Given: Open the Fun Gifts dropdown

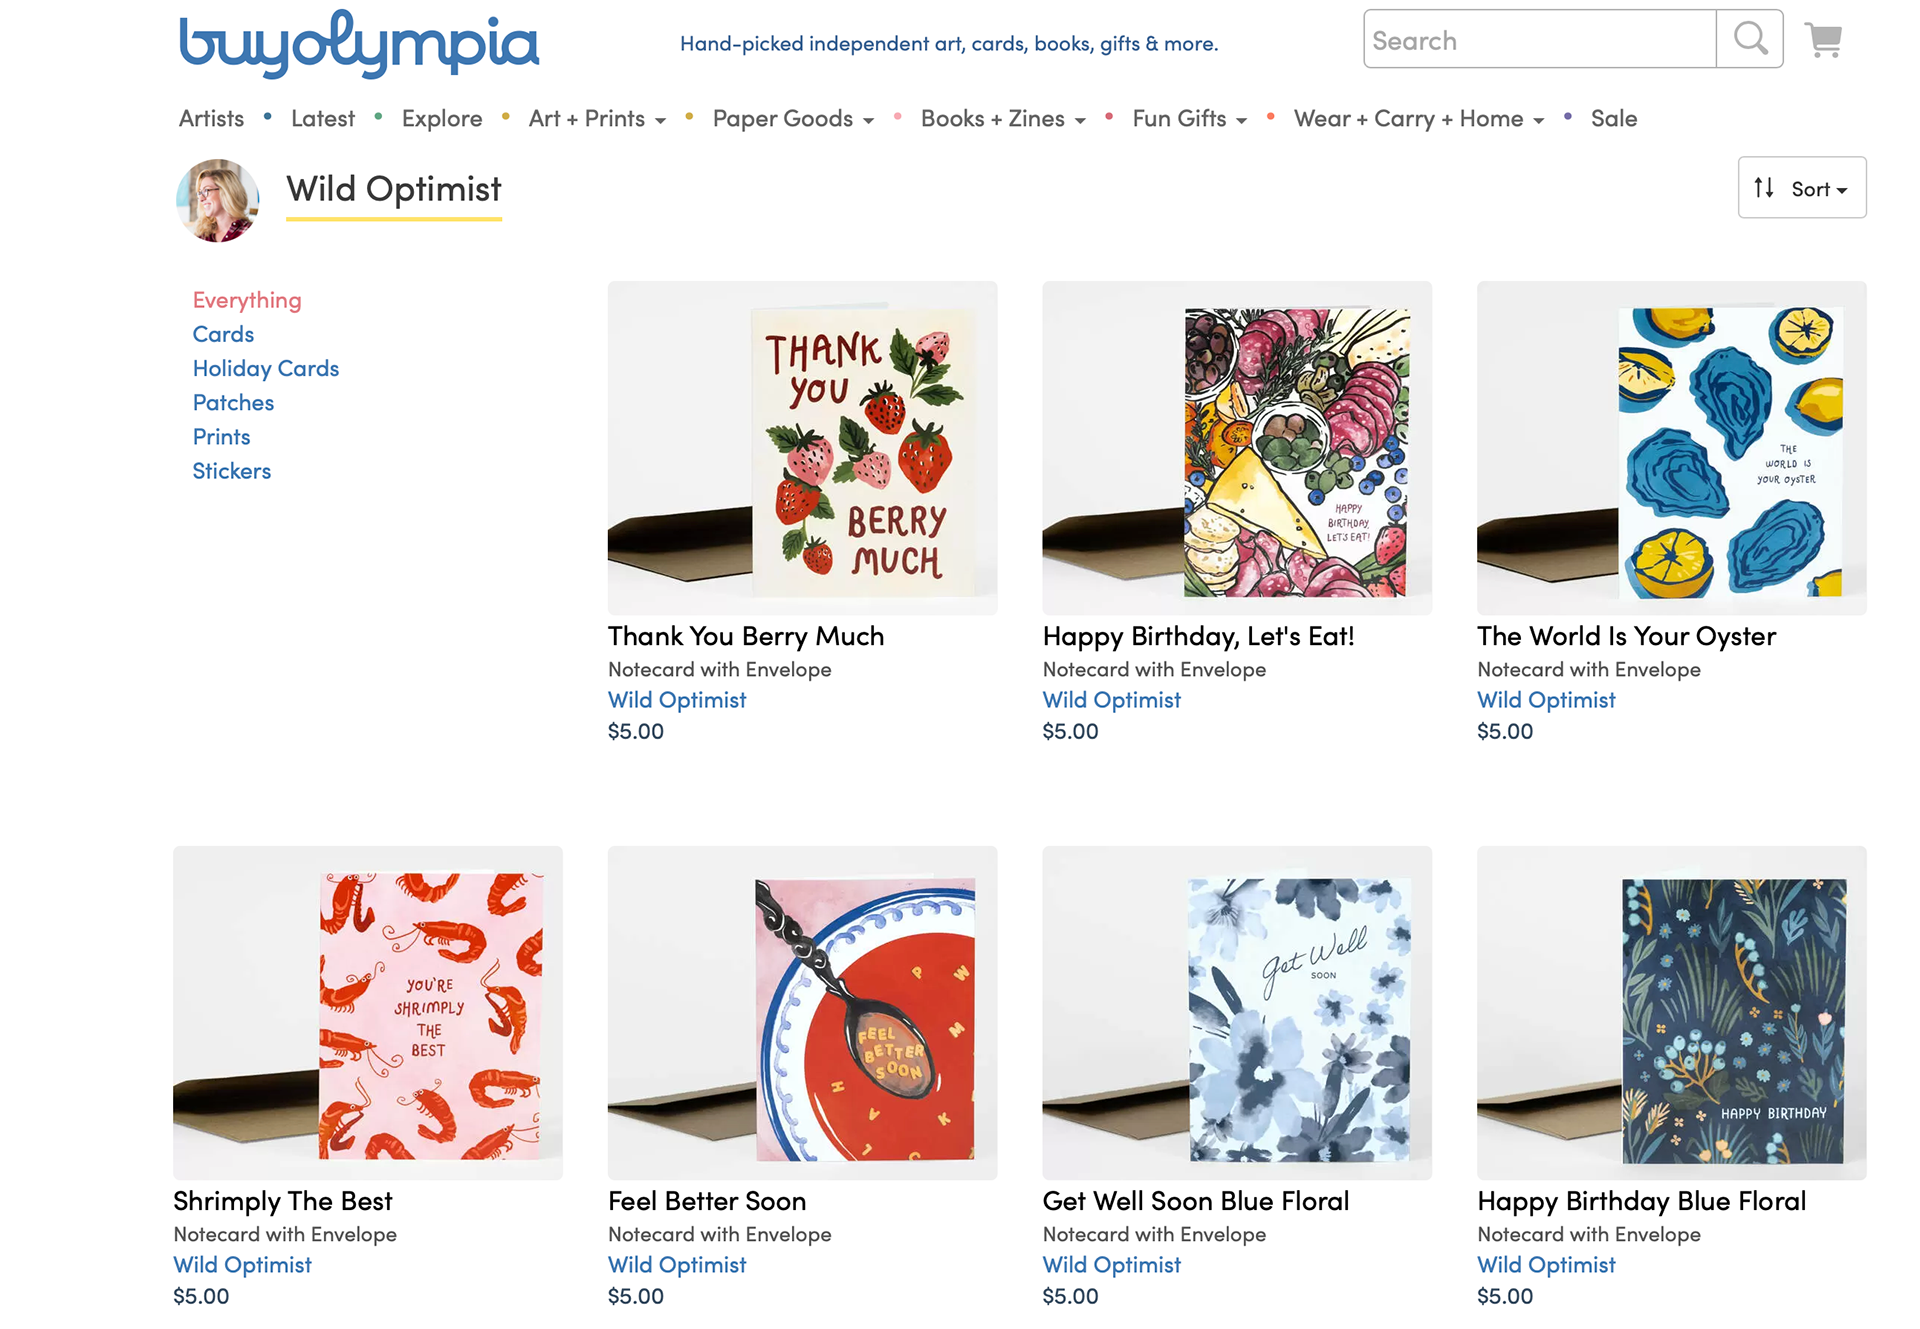Looking at the screenshot, I should coord(1189,119).
